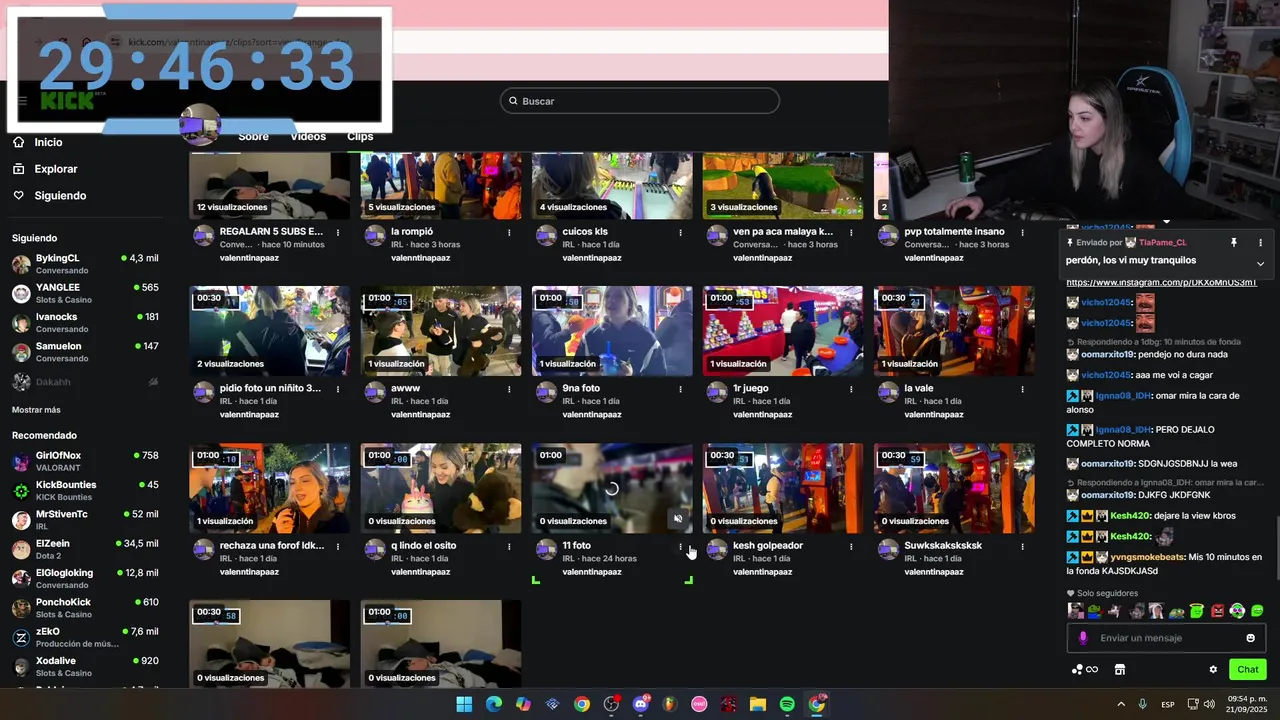Play the '9na foto' clip thumbnail
Viewport: 1280px width, 720px height.
(612, 331)
